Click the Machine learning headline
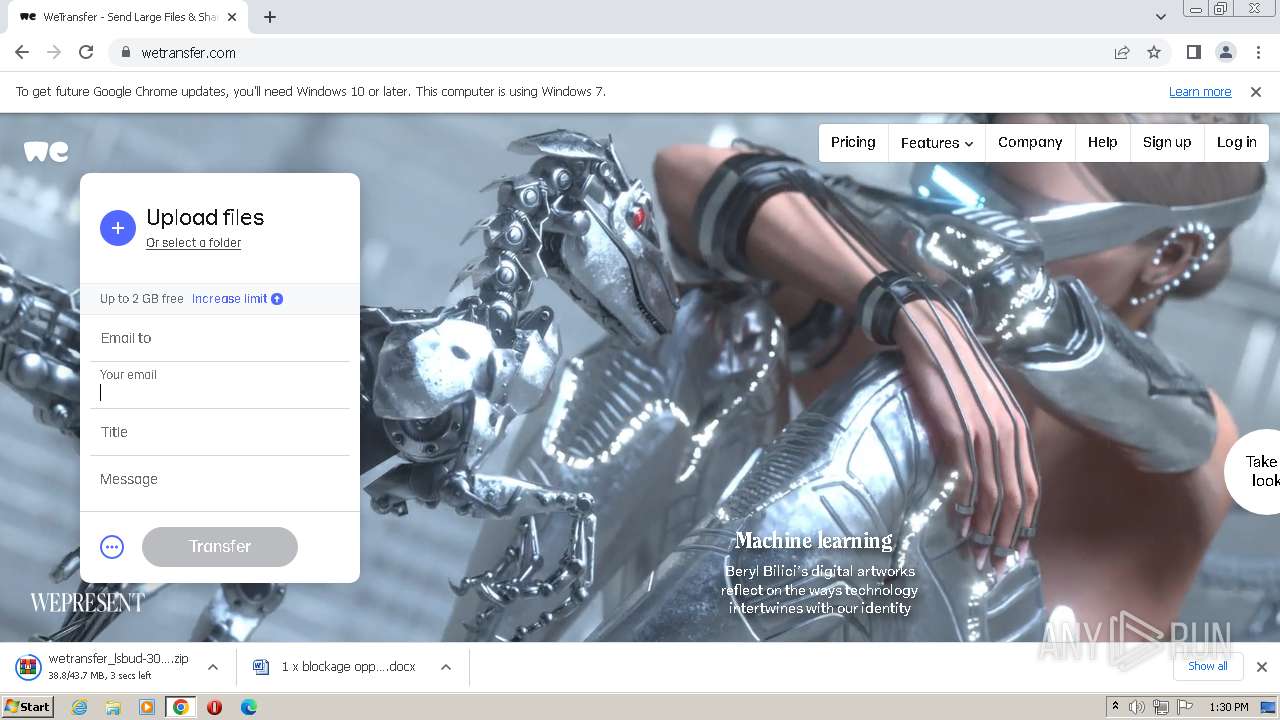 [x=814, y=541]
